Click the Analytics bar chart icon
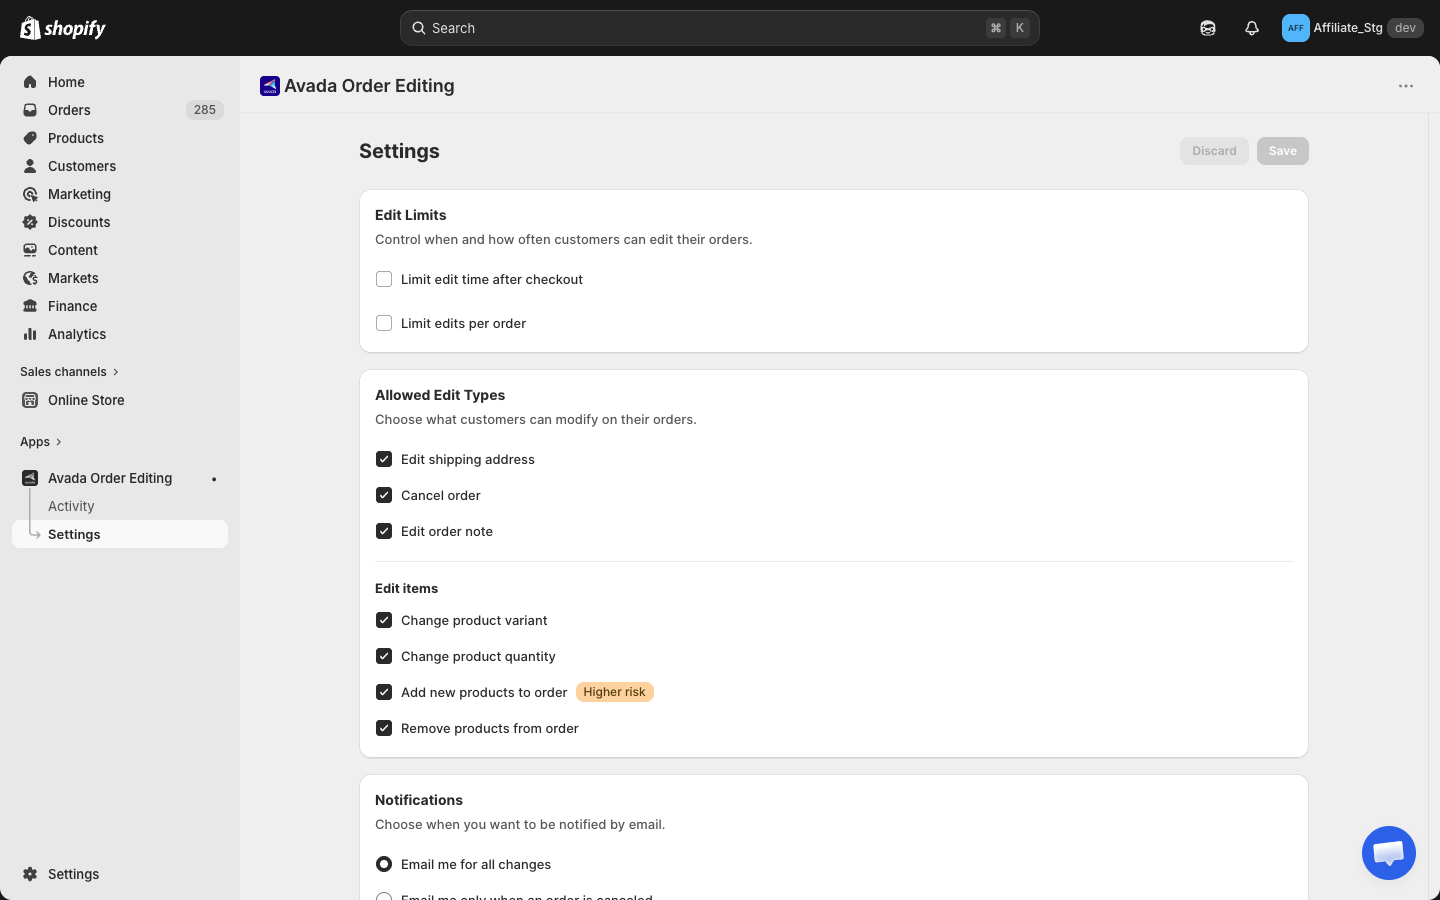The width and height of the screenshot is (1440, 900). (x=30, y=334)
